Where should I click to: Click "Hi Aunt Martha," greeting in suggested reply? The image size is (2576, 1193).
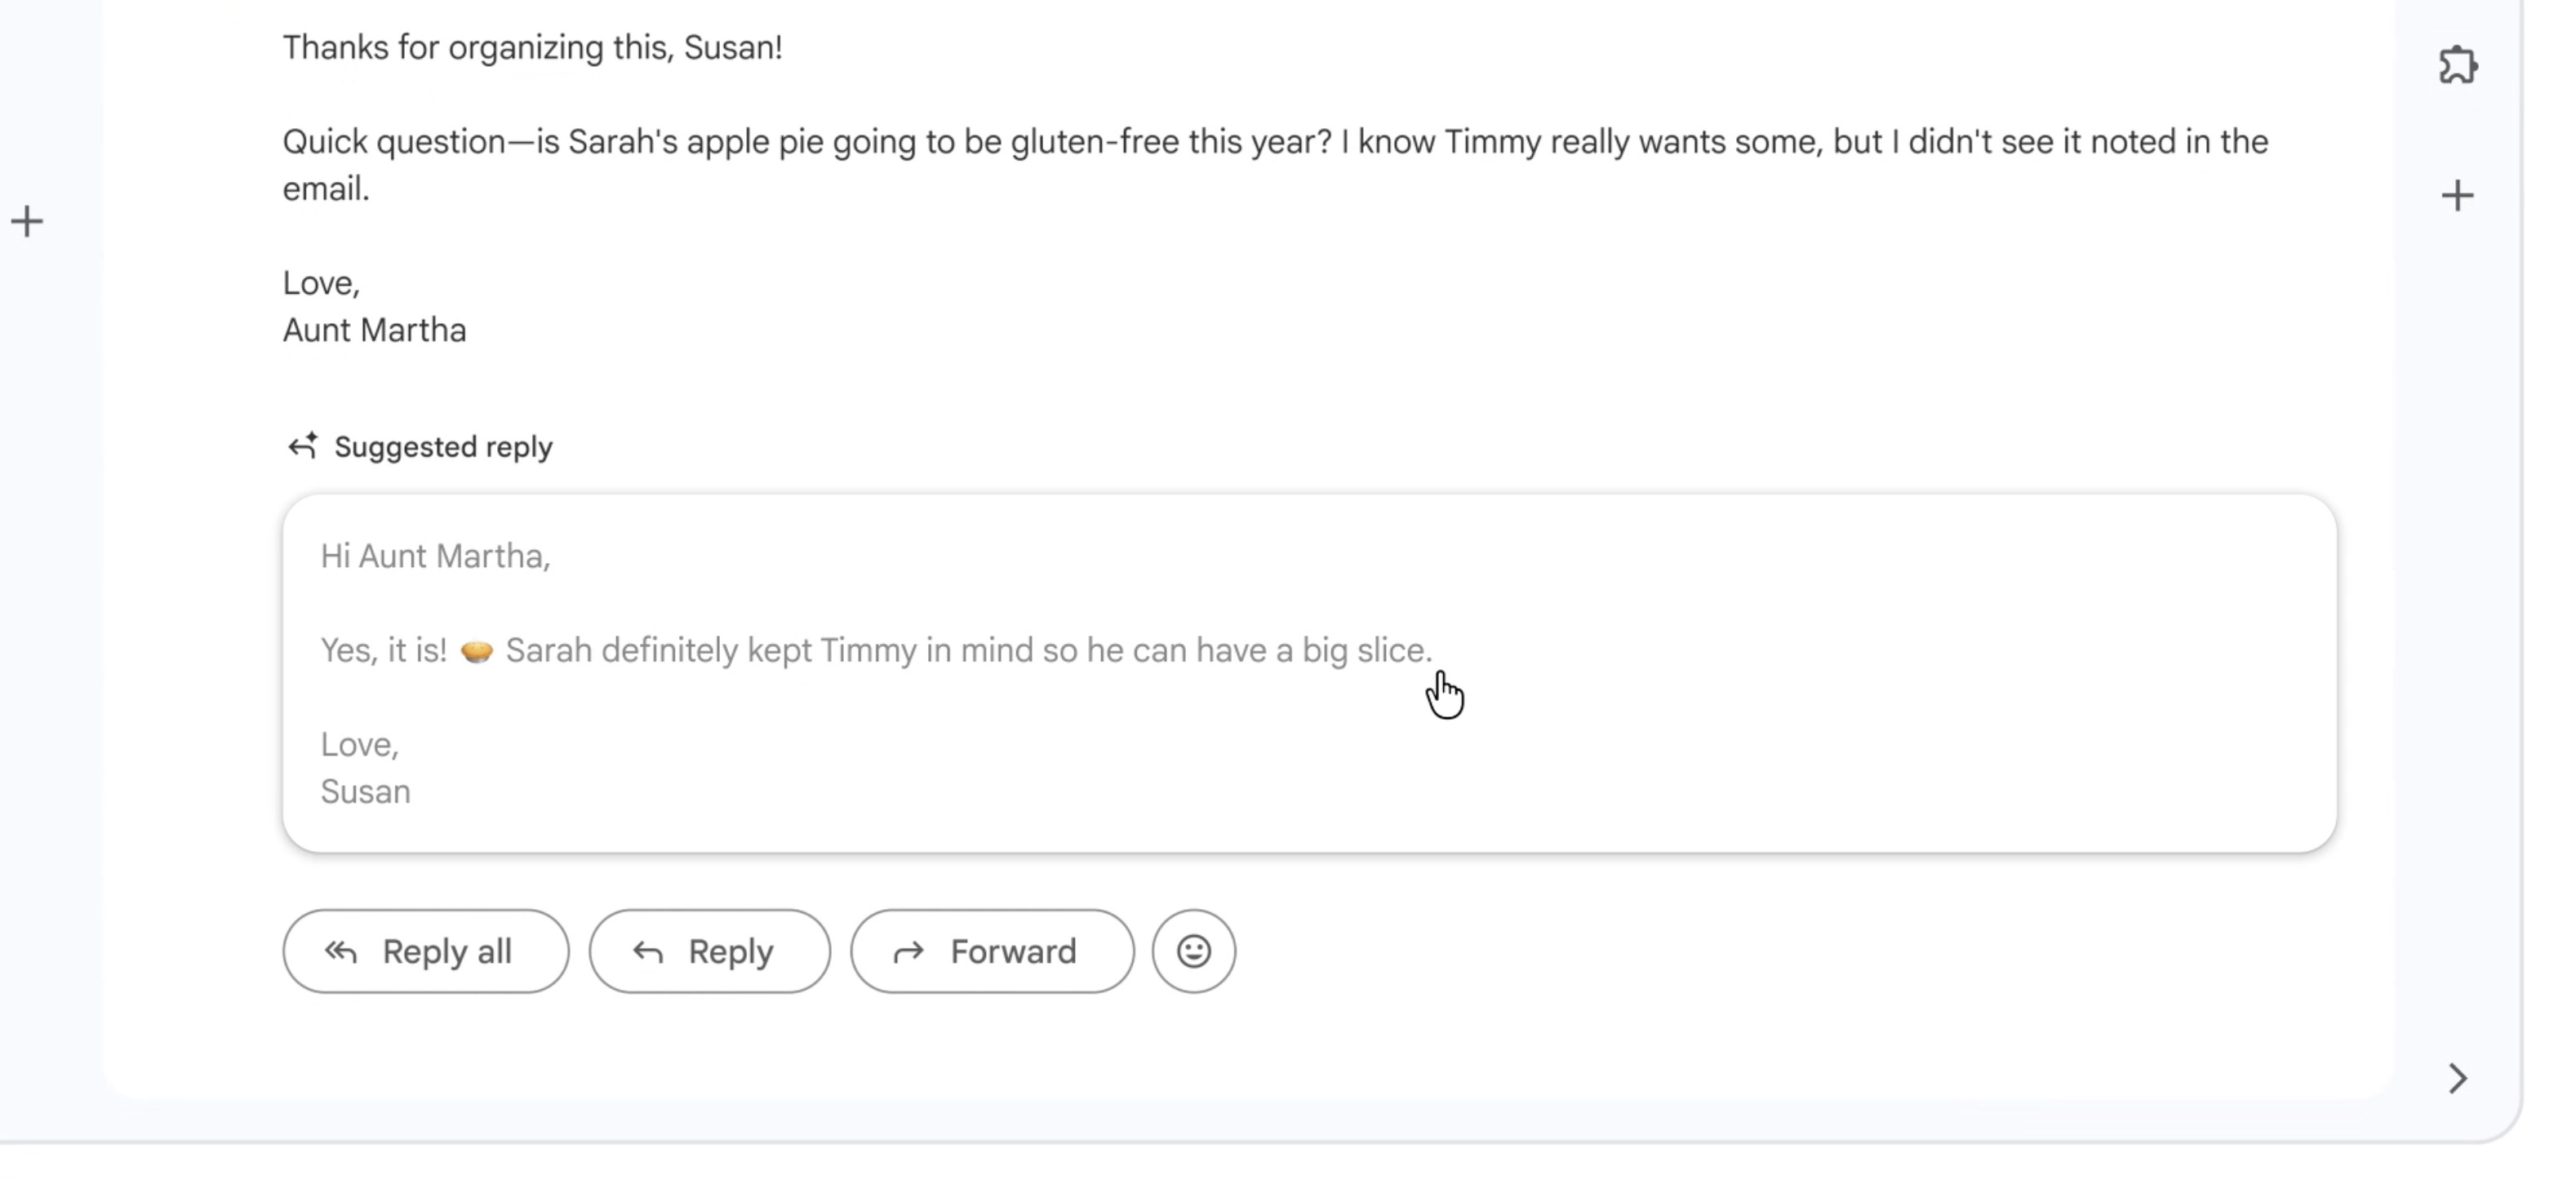(435, 556)
